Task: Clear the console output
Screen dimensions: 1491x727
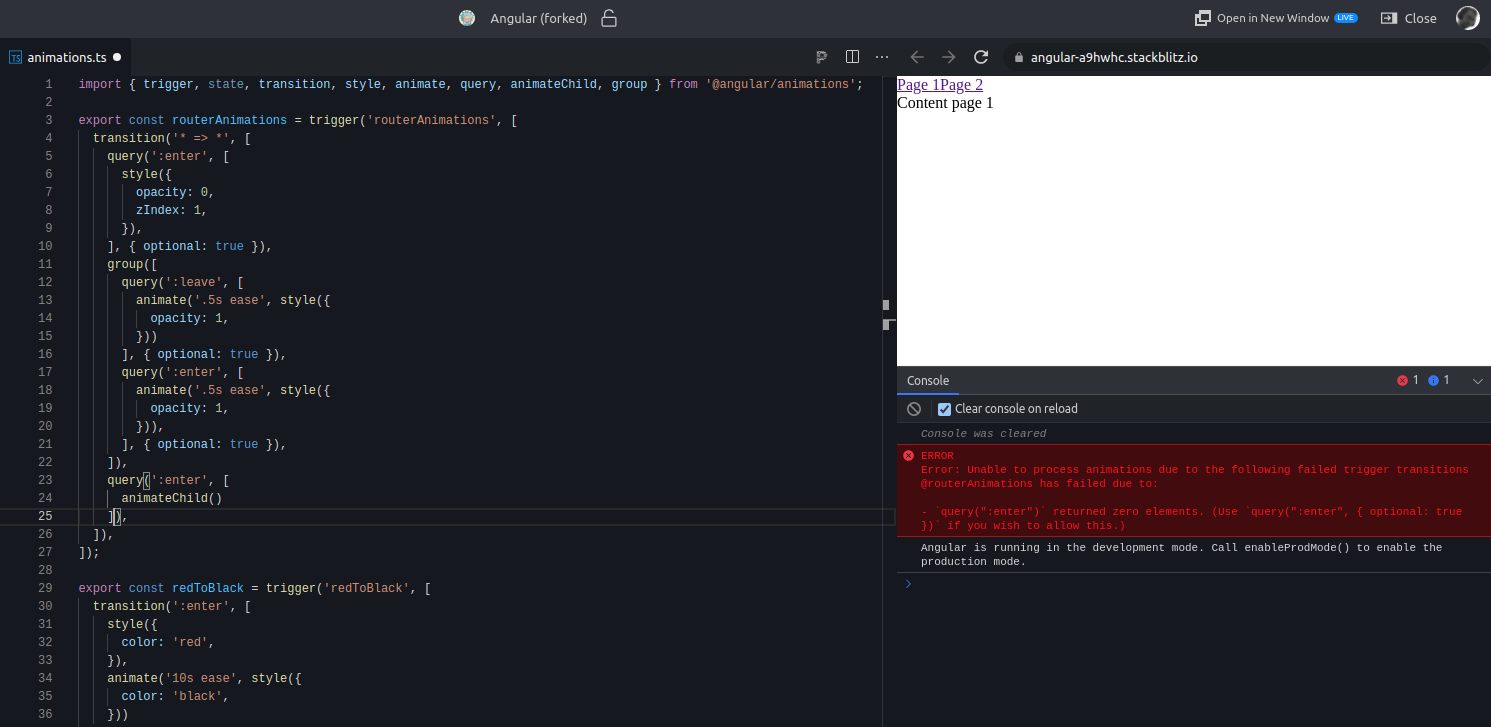Action: tap(913, 408)
